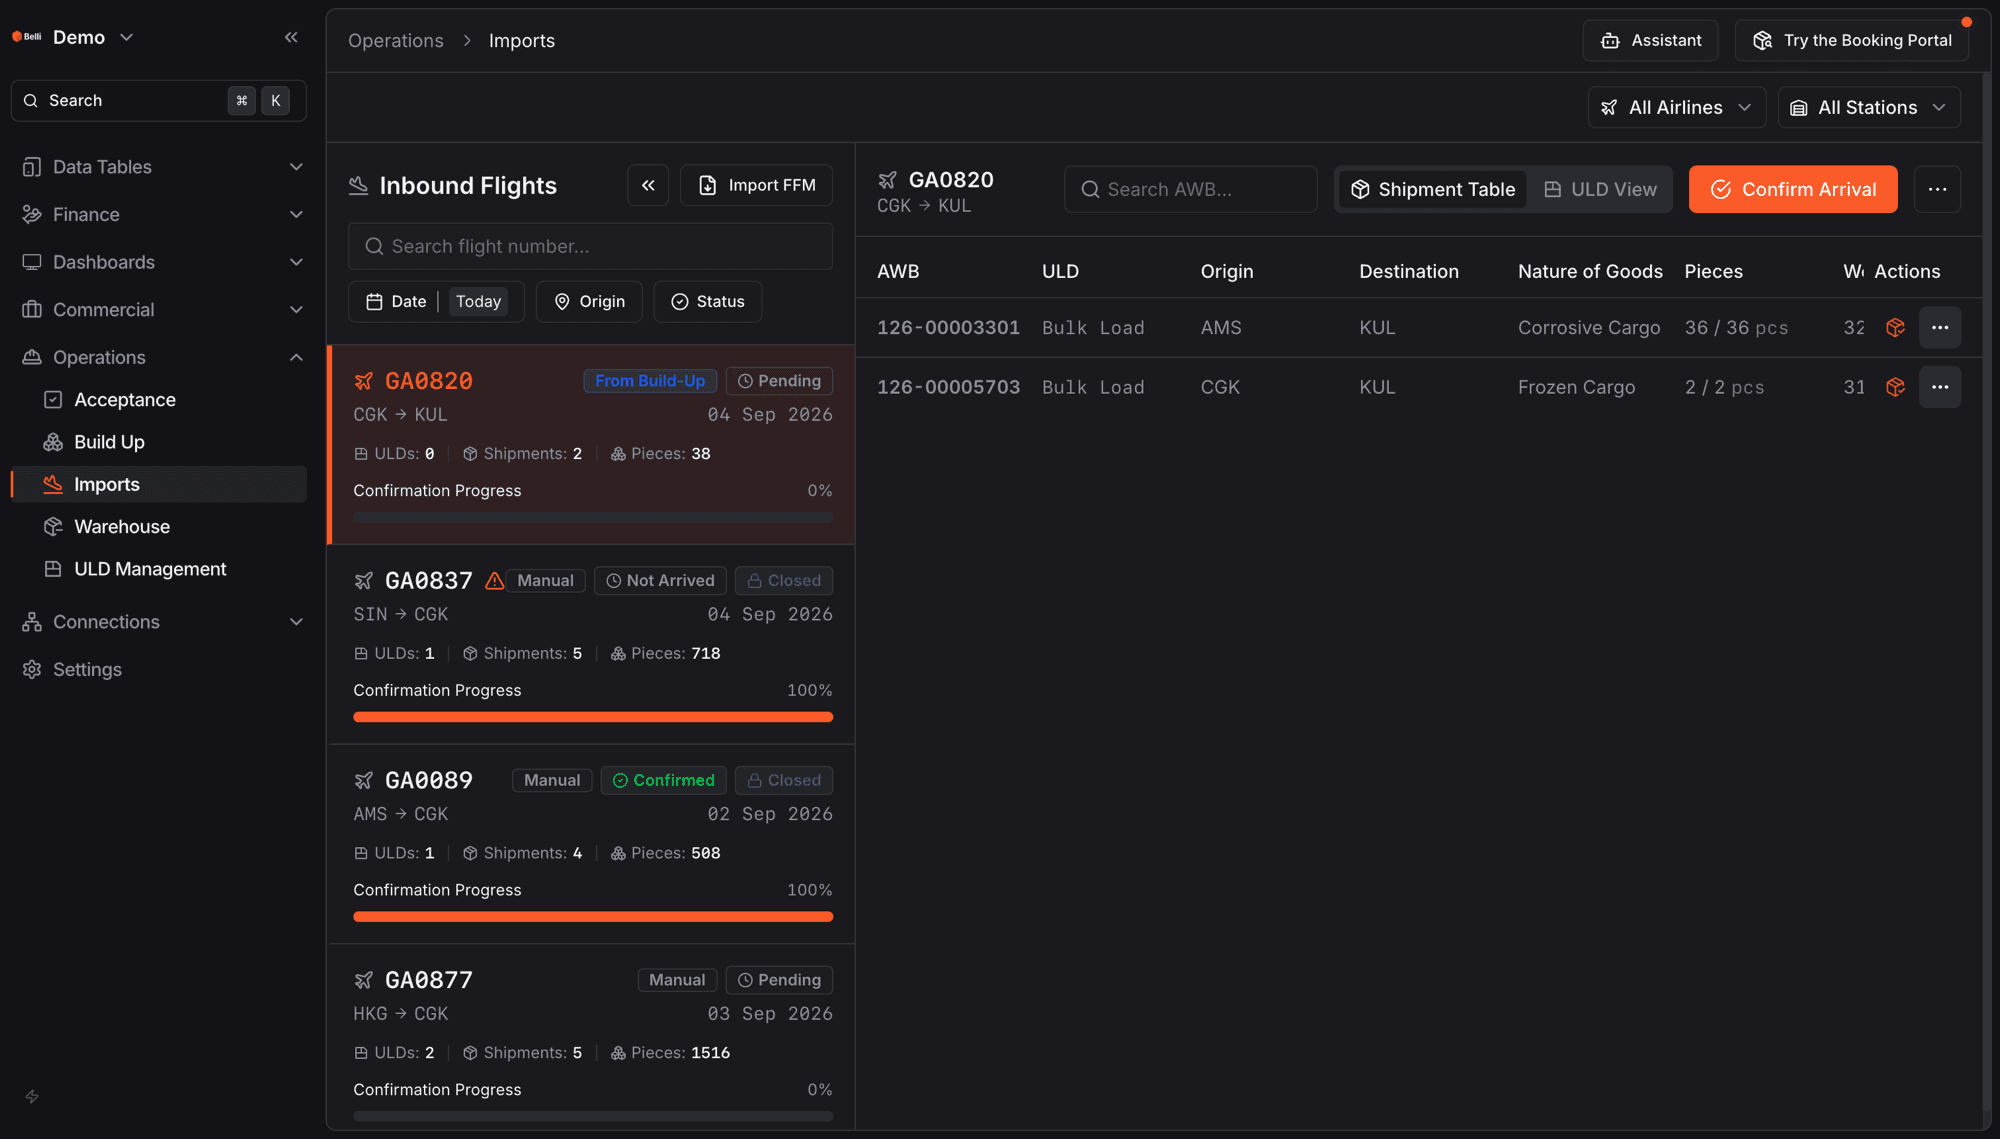Click the orange package icon for AWB 126-00003301
The width and height of the screenshot is (2000, 1139).
tap(1895, 328)
